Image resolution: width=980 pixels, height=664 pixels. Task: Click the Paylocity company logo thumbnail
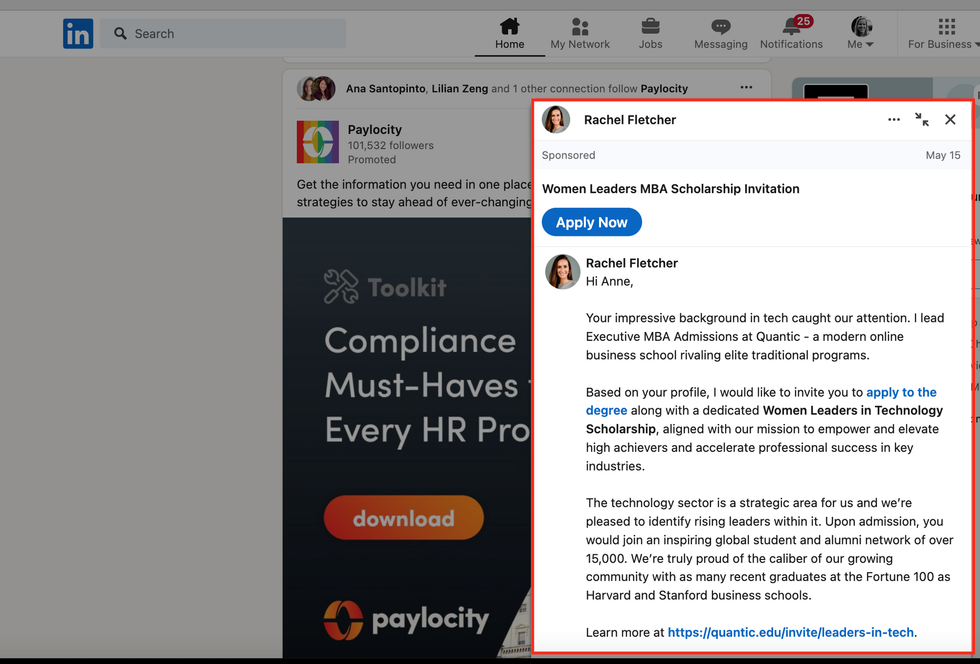coord(318,142)
